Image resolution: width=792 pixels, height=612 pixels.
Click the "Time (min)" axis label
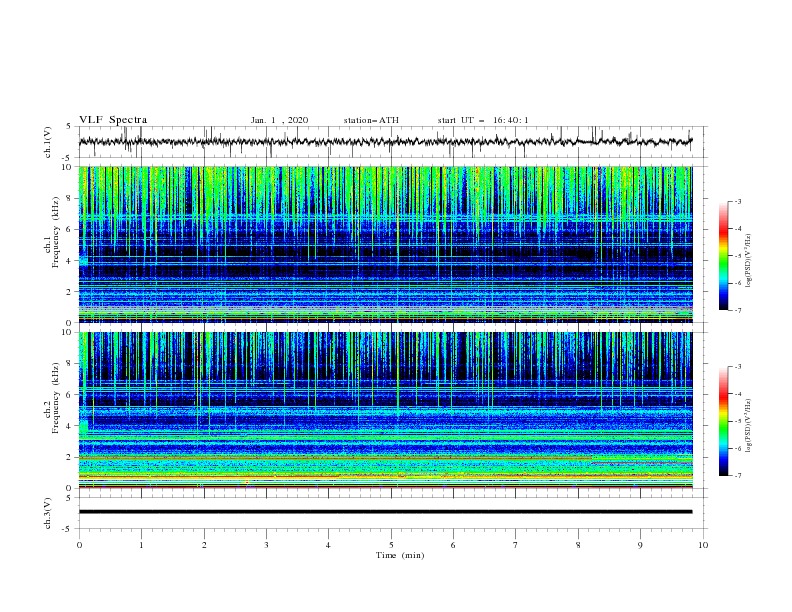pos(400,555)
